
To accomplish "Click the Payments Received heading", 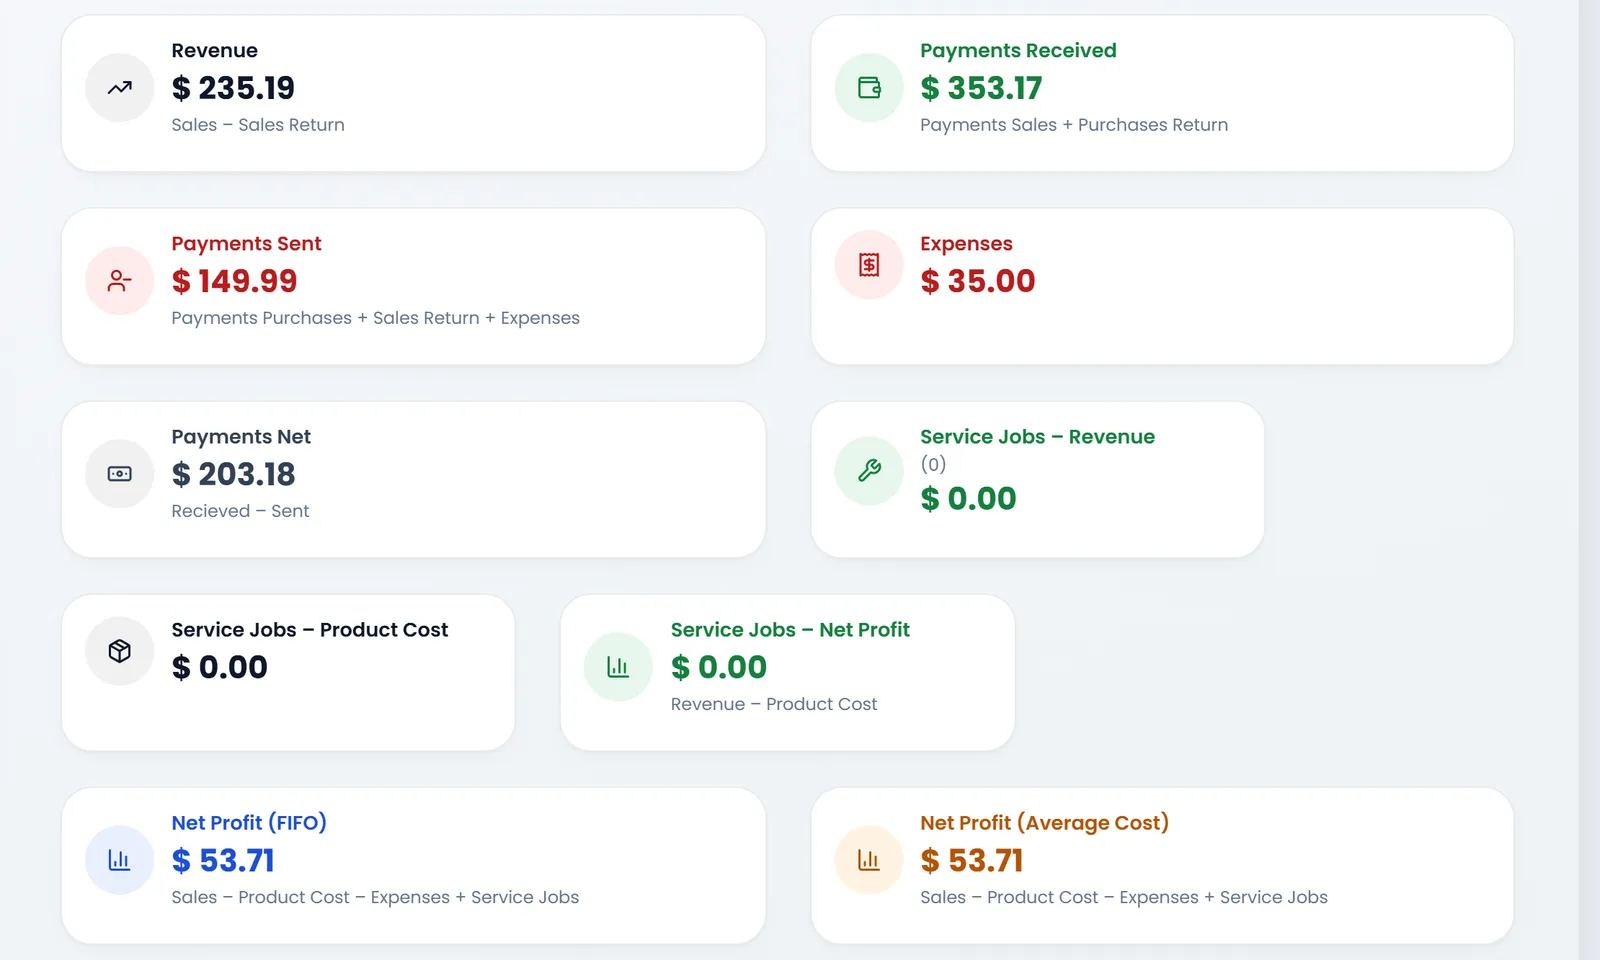I will 1018,50.
